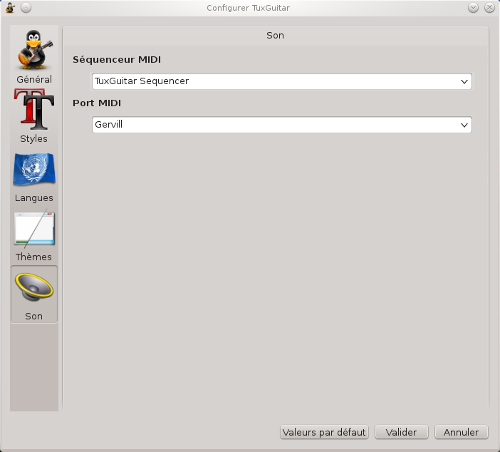The width and height of the screenshot is (500, 452).
Task: Open the 'Gervill' port combo box
Action: tap(282, 125)
